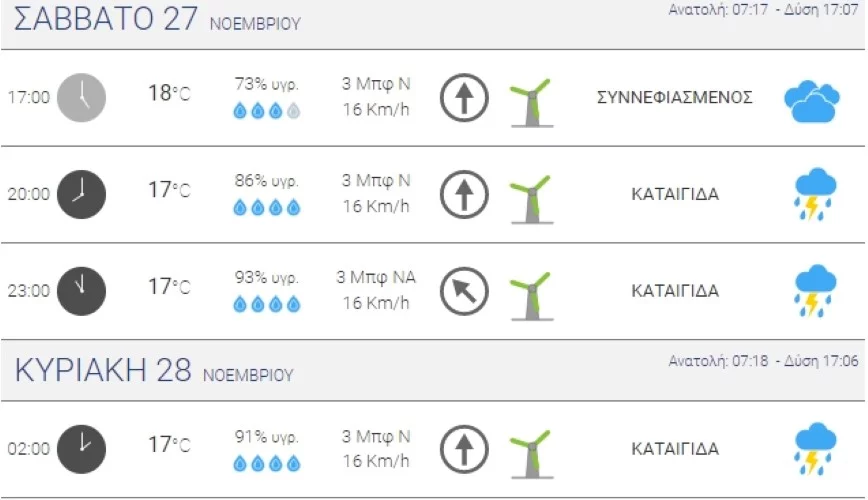The width and height of the screenshot is (868, 500).
Task: Click the thunderstorm icon in the 02:00 row
Action: point(815,449)
